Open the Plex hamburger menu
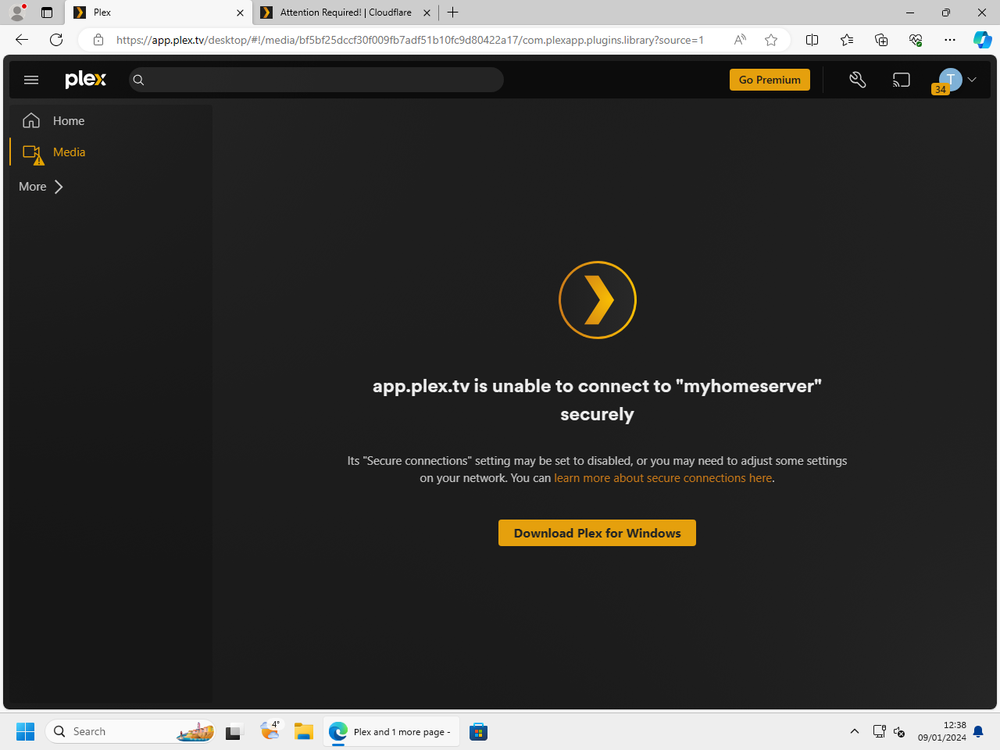1000x750 pixels. click(31, 80)
